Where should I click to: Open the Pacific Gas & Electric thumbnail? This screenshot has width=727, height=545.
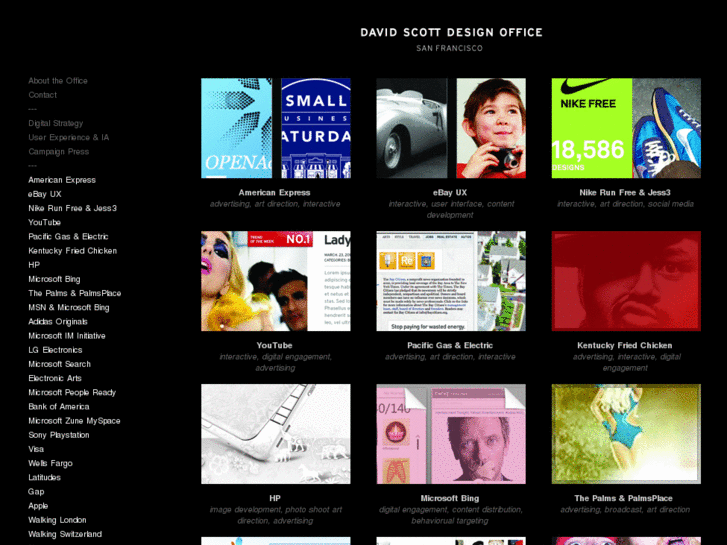click(x=450, y=281)
